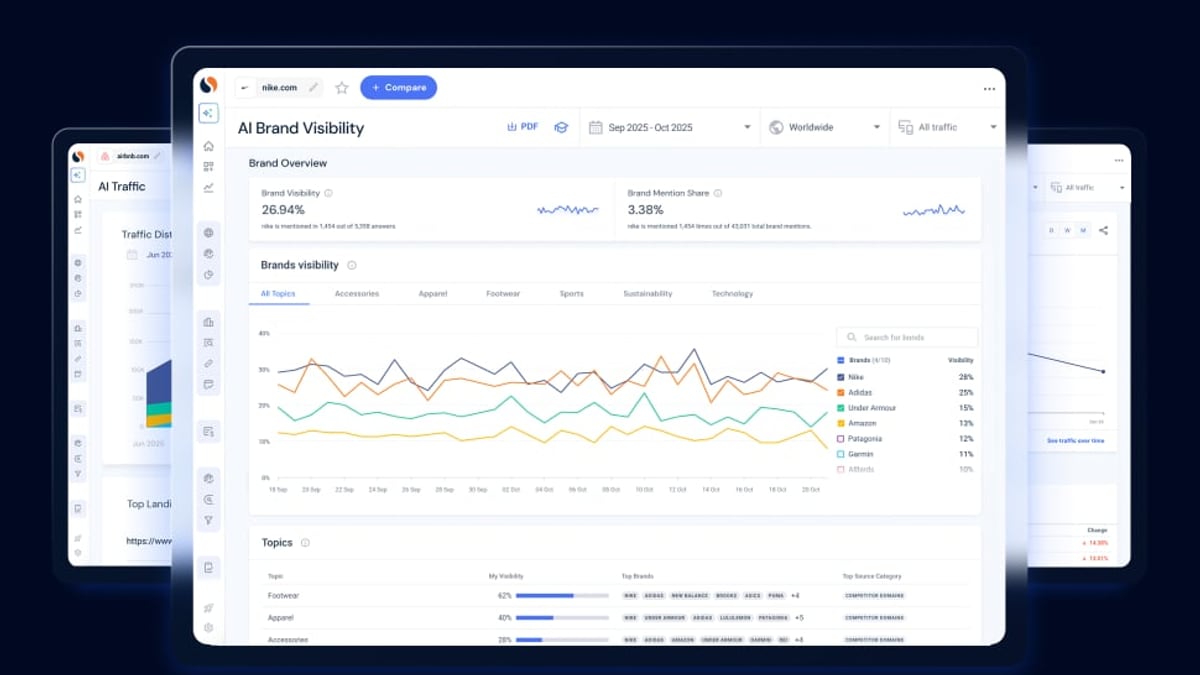Screen dimensions: 1200x675
Task: Click the Footwear 62% visibility bar
Action: (562, 595)
